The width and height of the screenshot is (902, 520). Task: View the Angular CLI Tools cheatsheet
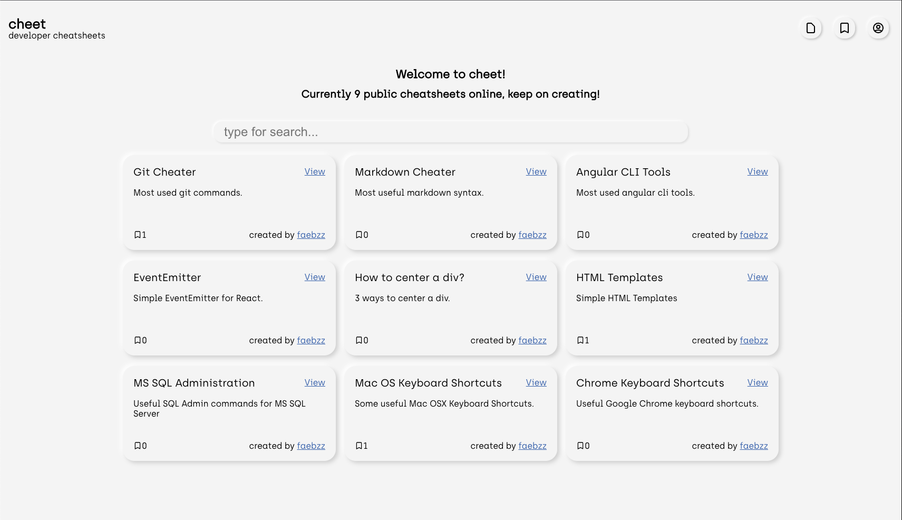(x=758, y=171)
